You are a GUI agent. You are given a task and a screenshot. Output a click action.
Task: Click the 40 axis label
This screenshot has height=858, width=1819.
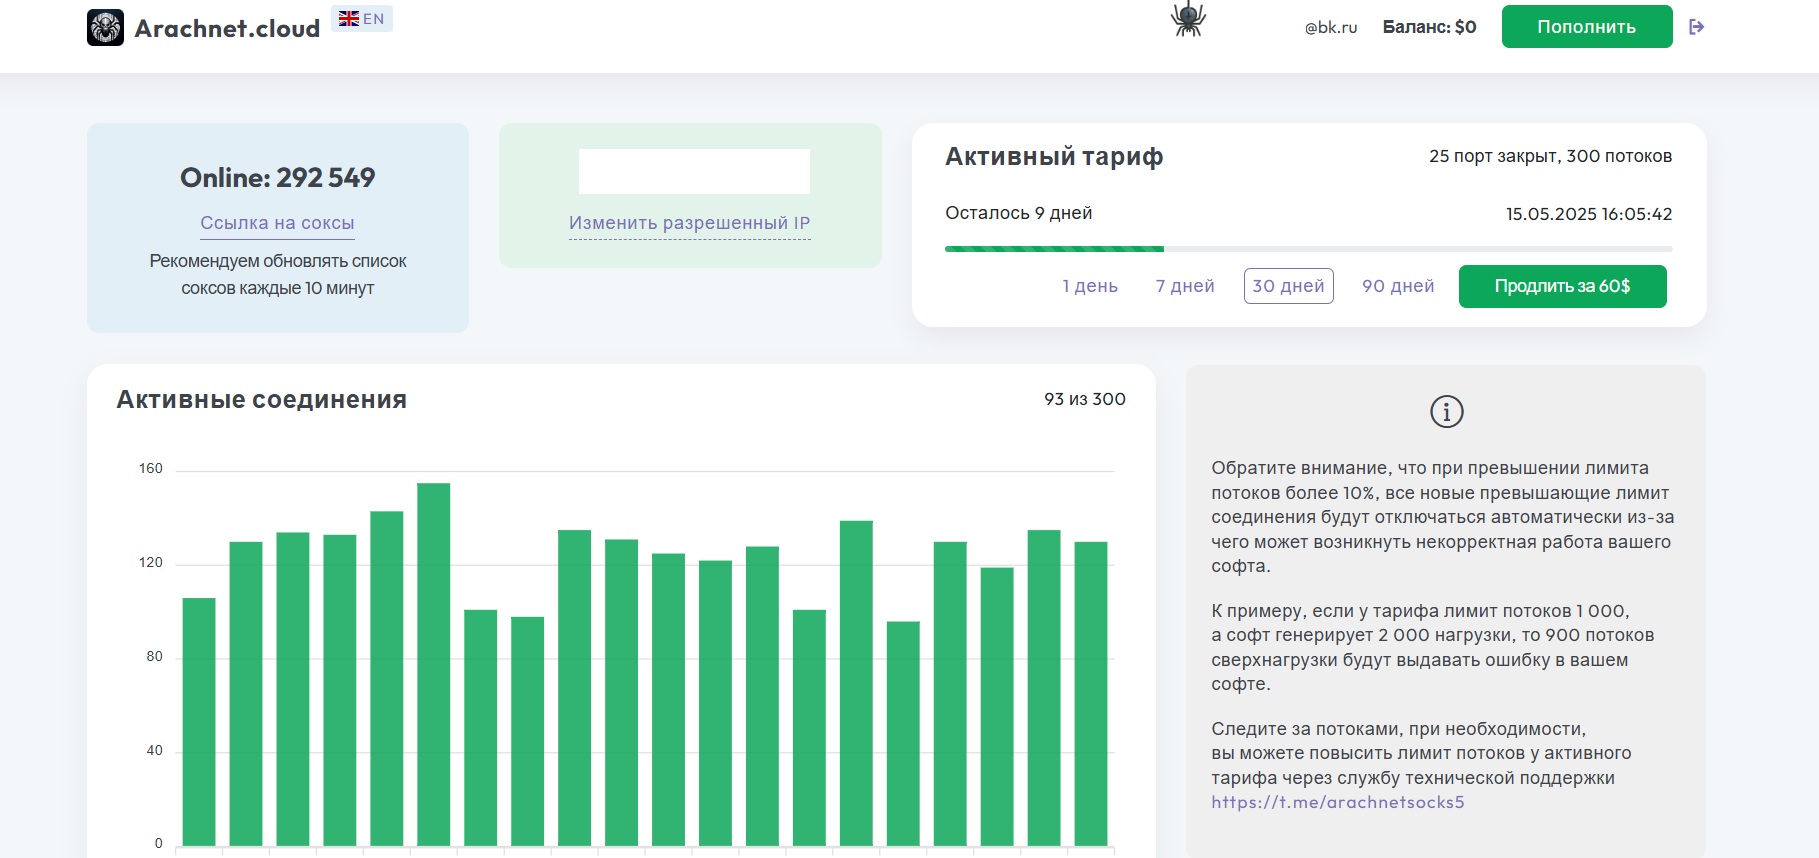pos(154,750)
